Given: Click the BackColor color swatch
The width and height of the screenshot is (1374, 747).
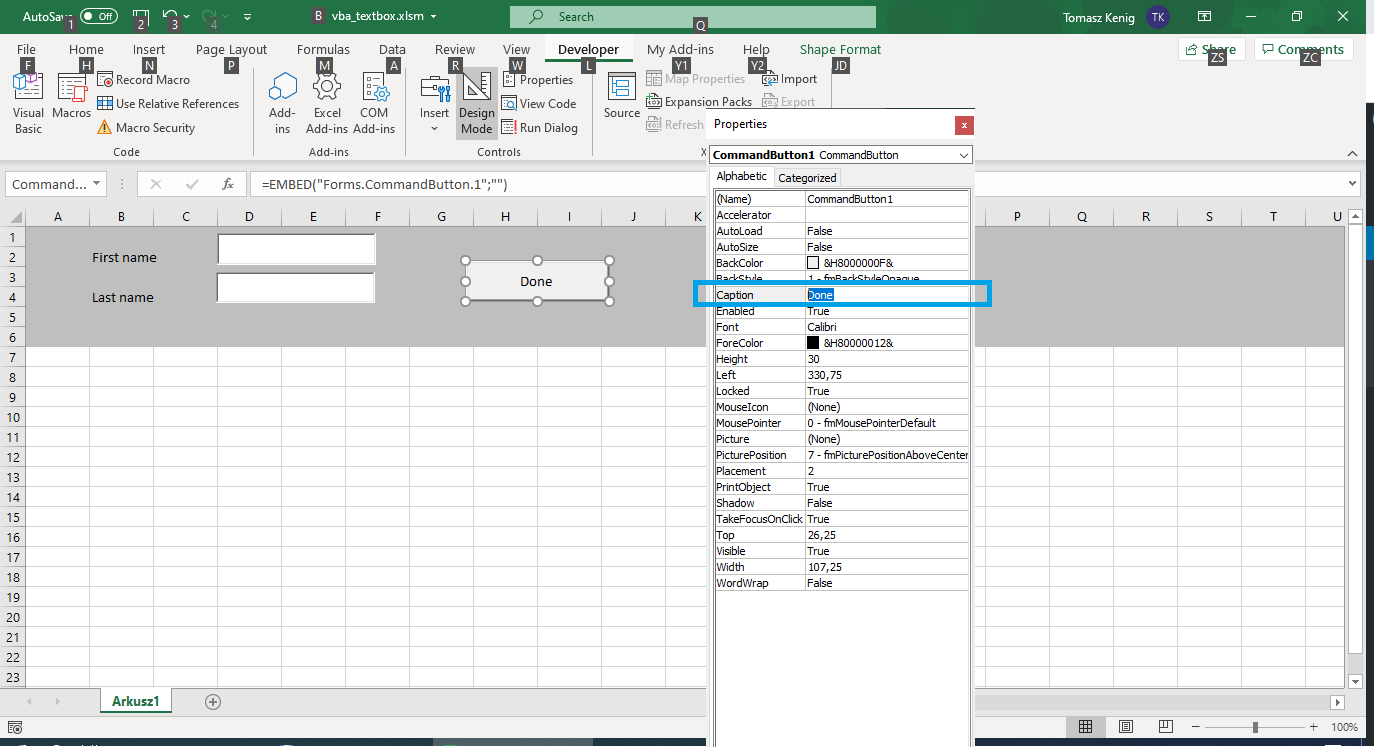Looking at the screenshot, I should 814,262.
